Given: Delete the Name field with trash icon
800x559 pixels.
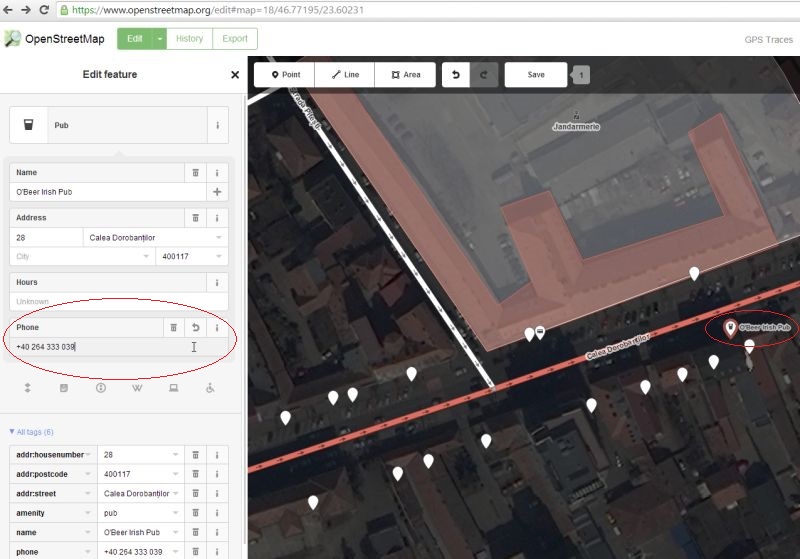Looking at the screenshot, I should [195, 173].
